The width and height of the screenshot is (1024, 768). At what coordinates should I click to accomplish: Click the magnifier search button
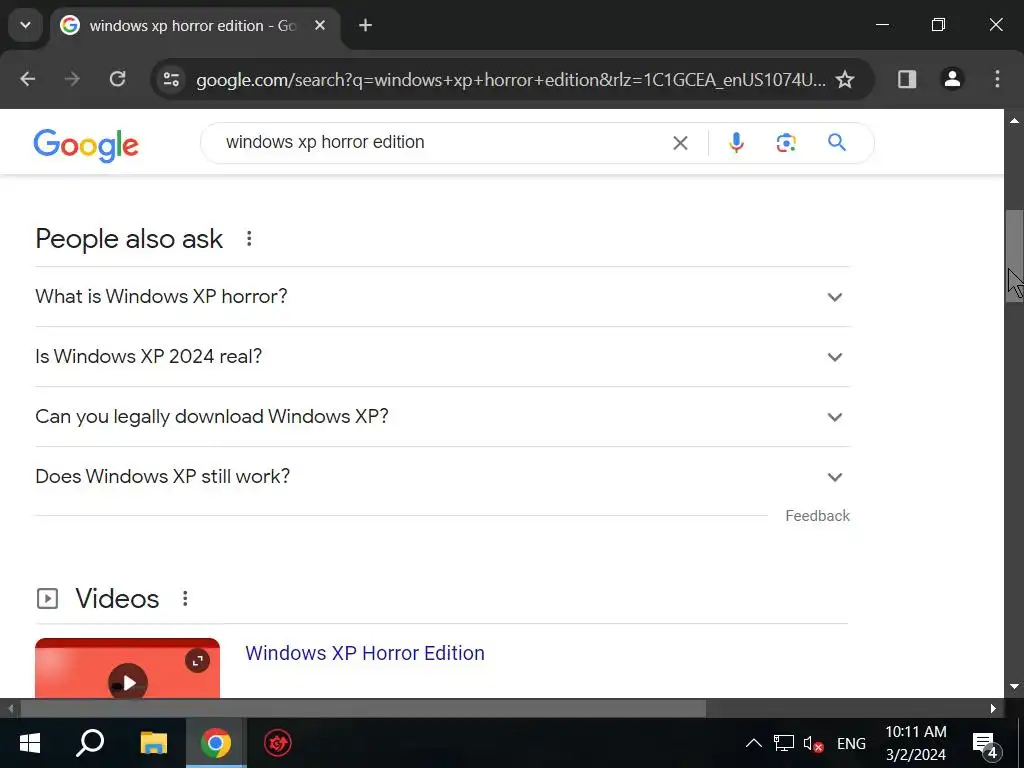click(837, 142)
